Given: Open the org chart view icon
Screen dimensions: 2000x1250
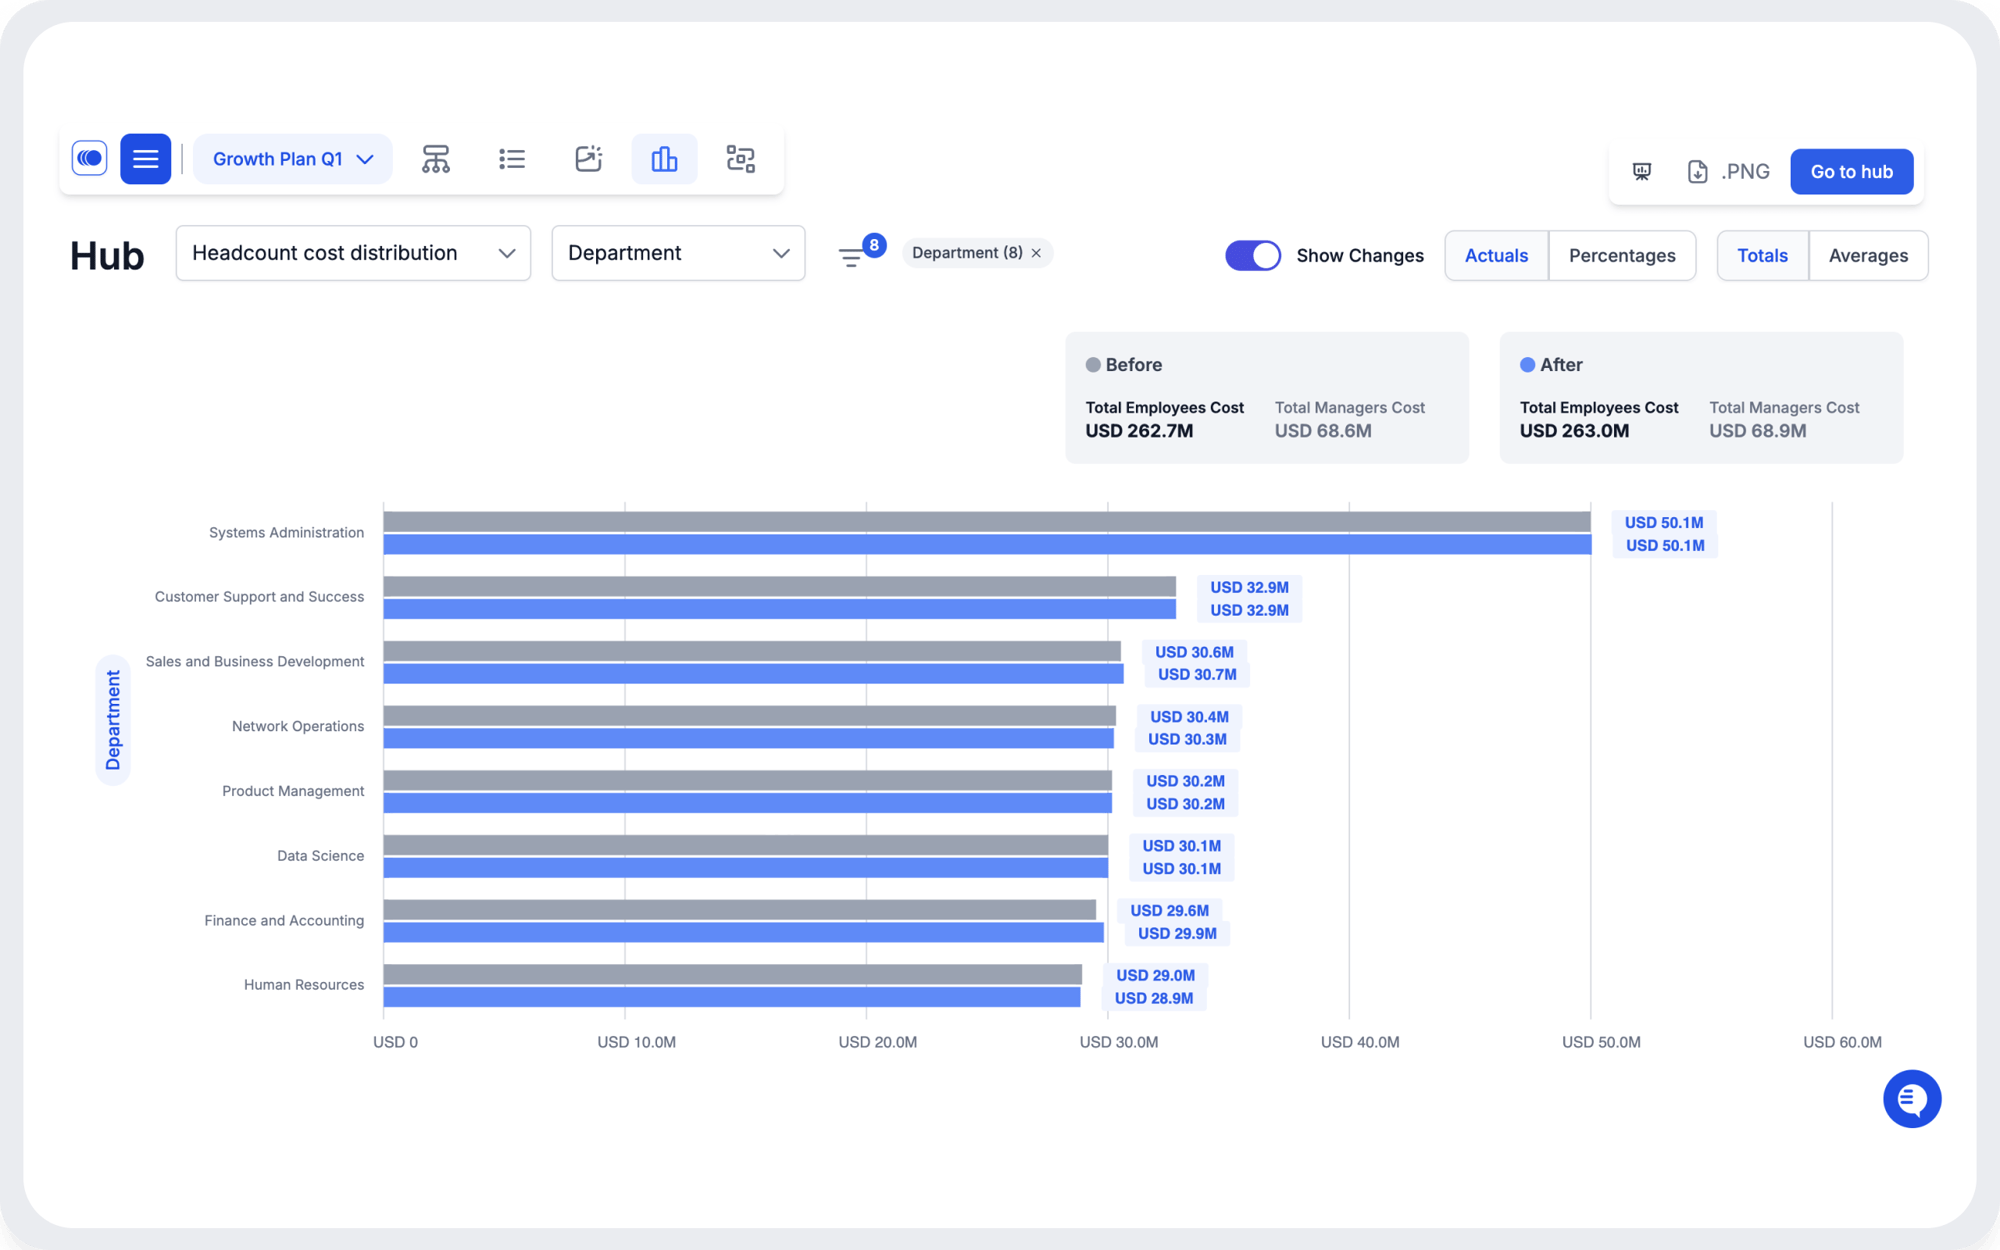Looking at the screenshot, I should pos(436,158).
